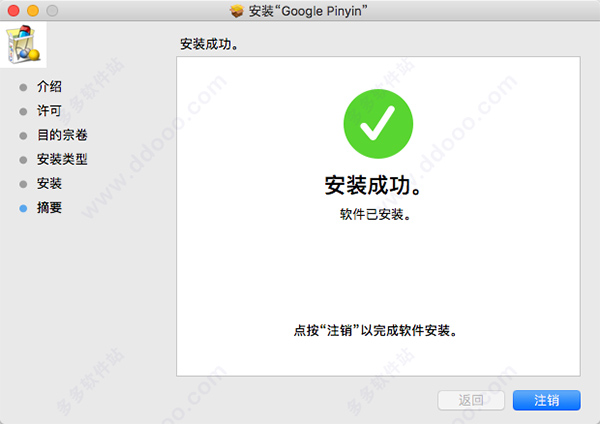Click the window title 安装“Google Pinyin”
600x424 pixels.
(x=308, y=11)
